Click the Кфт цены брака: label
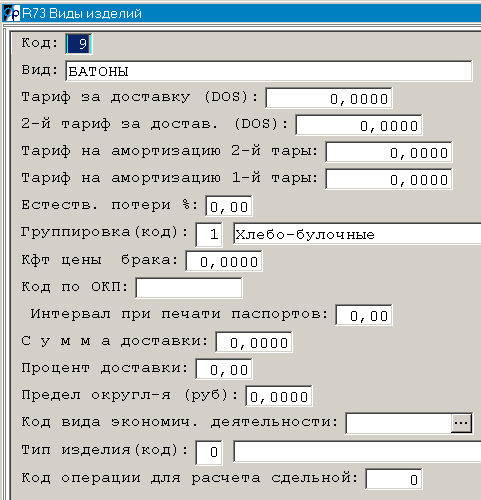 point(100,259)
